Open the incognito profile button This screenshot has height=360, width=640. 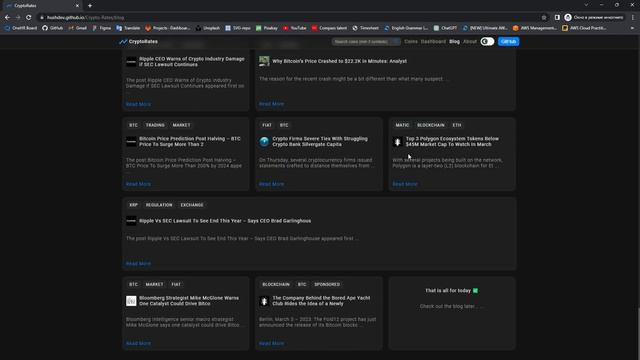coord(594,18)
